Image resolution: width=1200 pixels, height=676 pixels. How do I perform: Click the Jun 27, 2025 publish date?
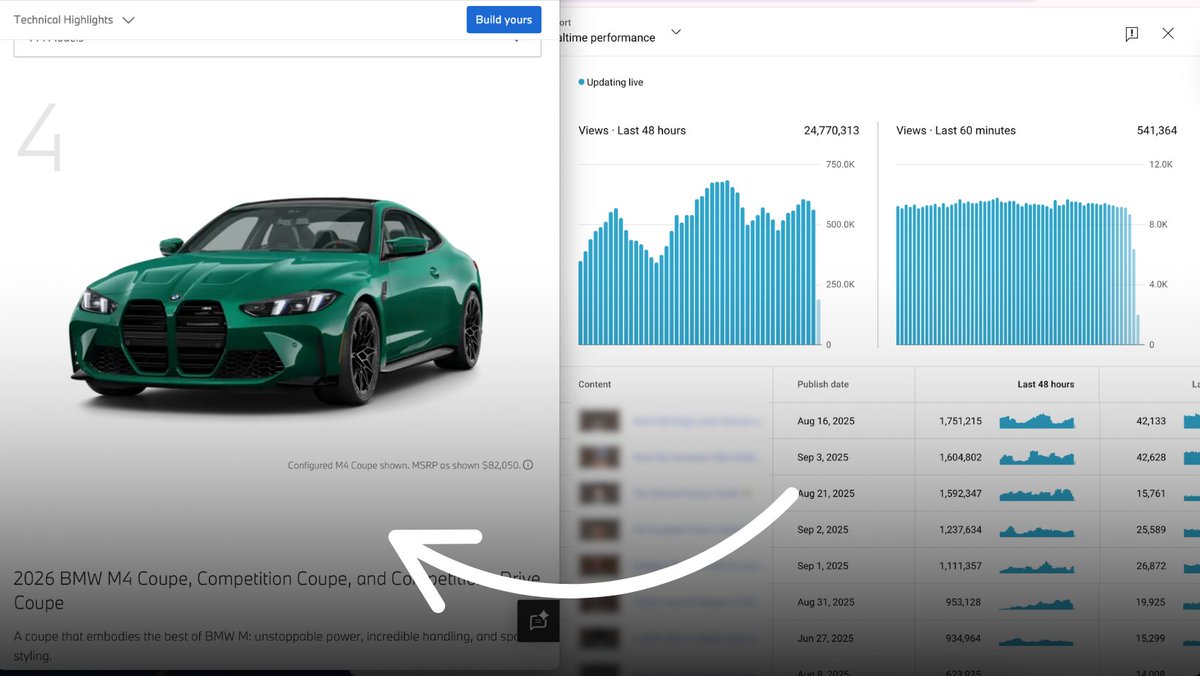pos(825,638)
